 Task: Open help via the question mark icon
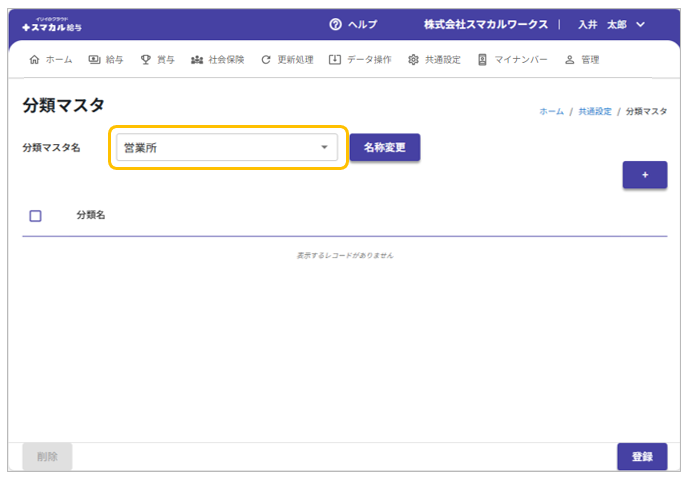click(x=335, y=24)
